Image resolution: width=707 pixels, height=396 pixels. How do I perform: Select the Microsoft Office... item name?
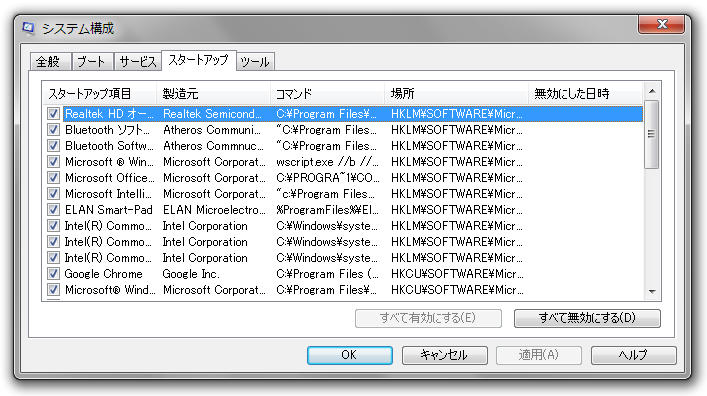[x=110, y=178]
